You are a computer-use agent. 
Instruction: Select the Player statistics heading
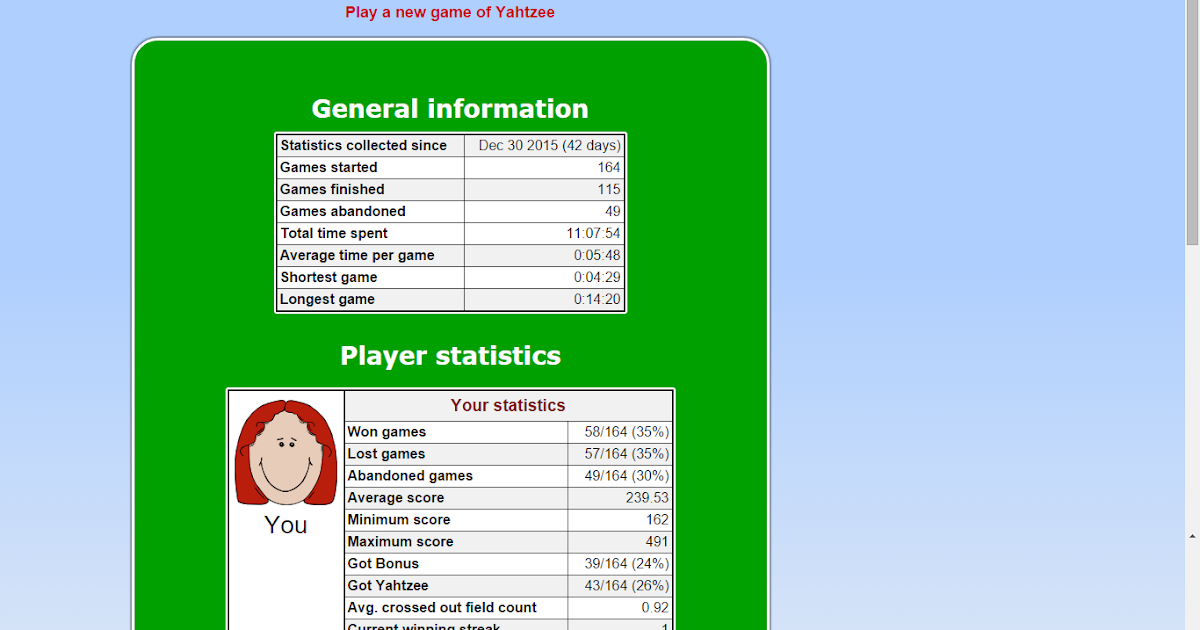click(x=450, y=355)
